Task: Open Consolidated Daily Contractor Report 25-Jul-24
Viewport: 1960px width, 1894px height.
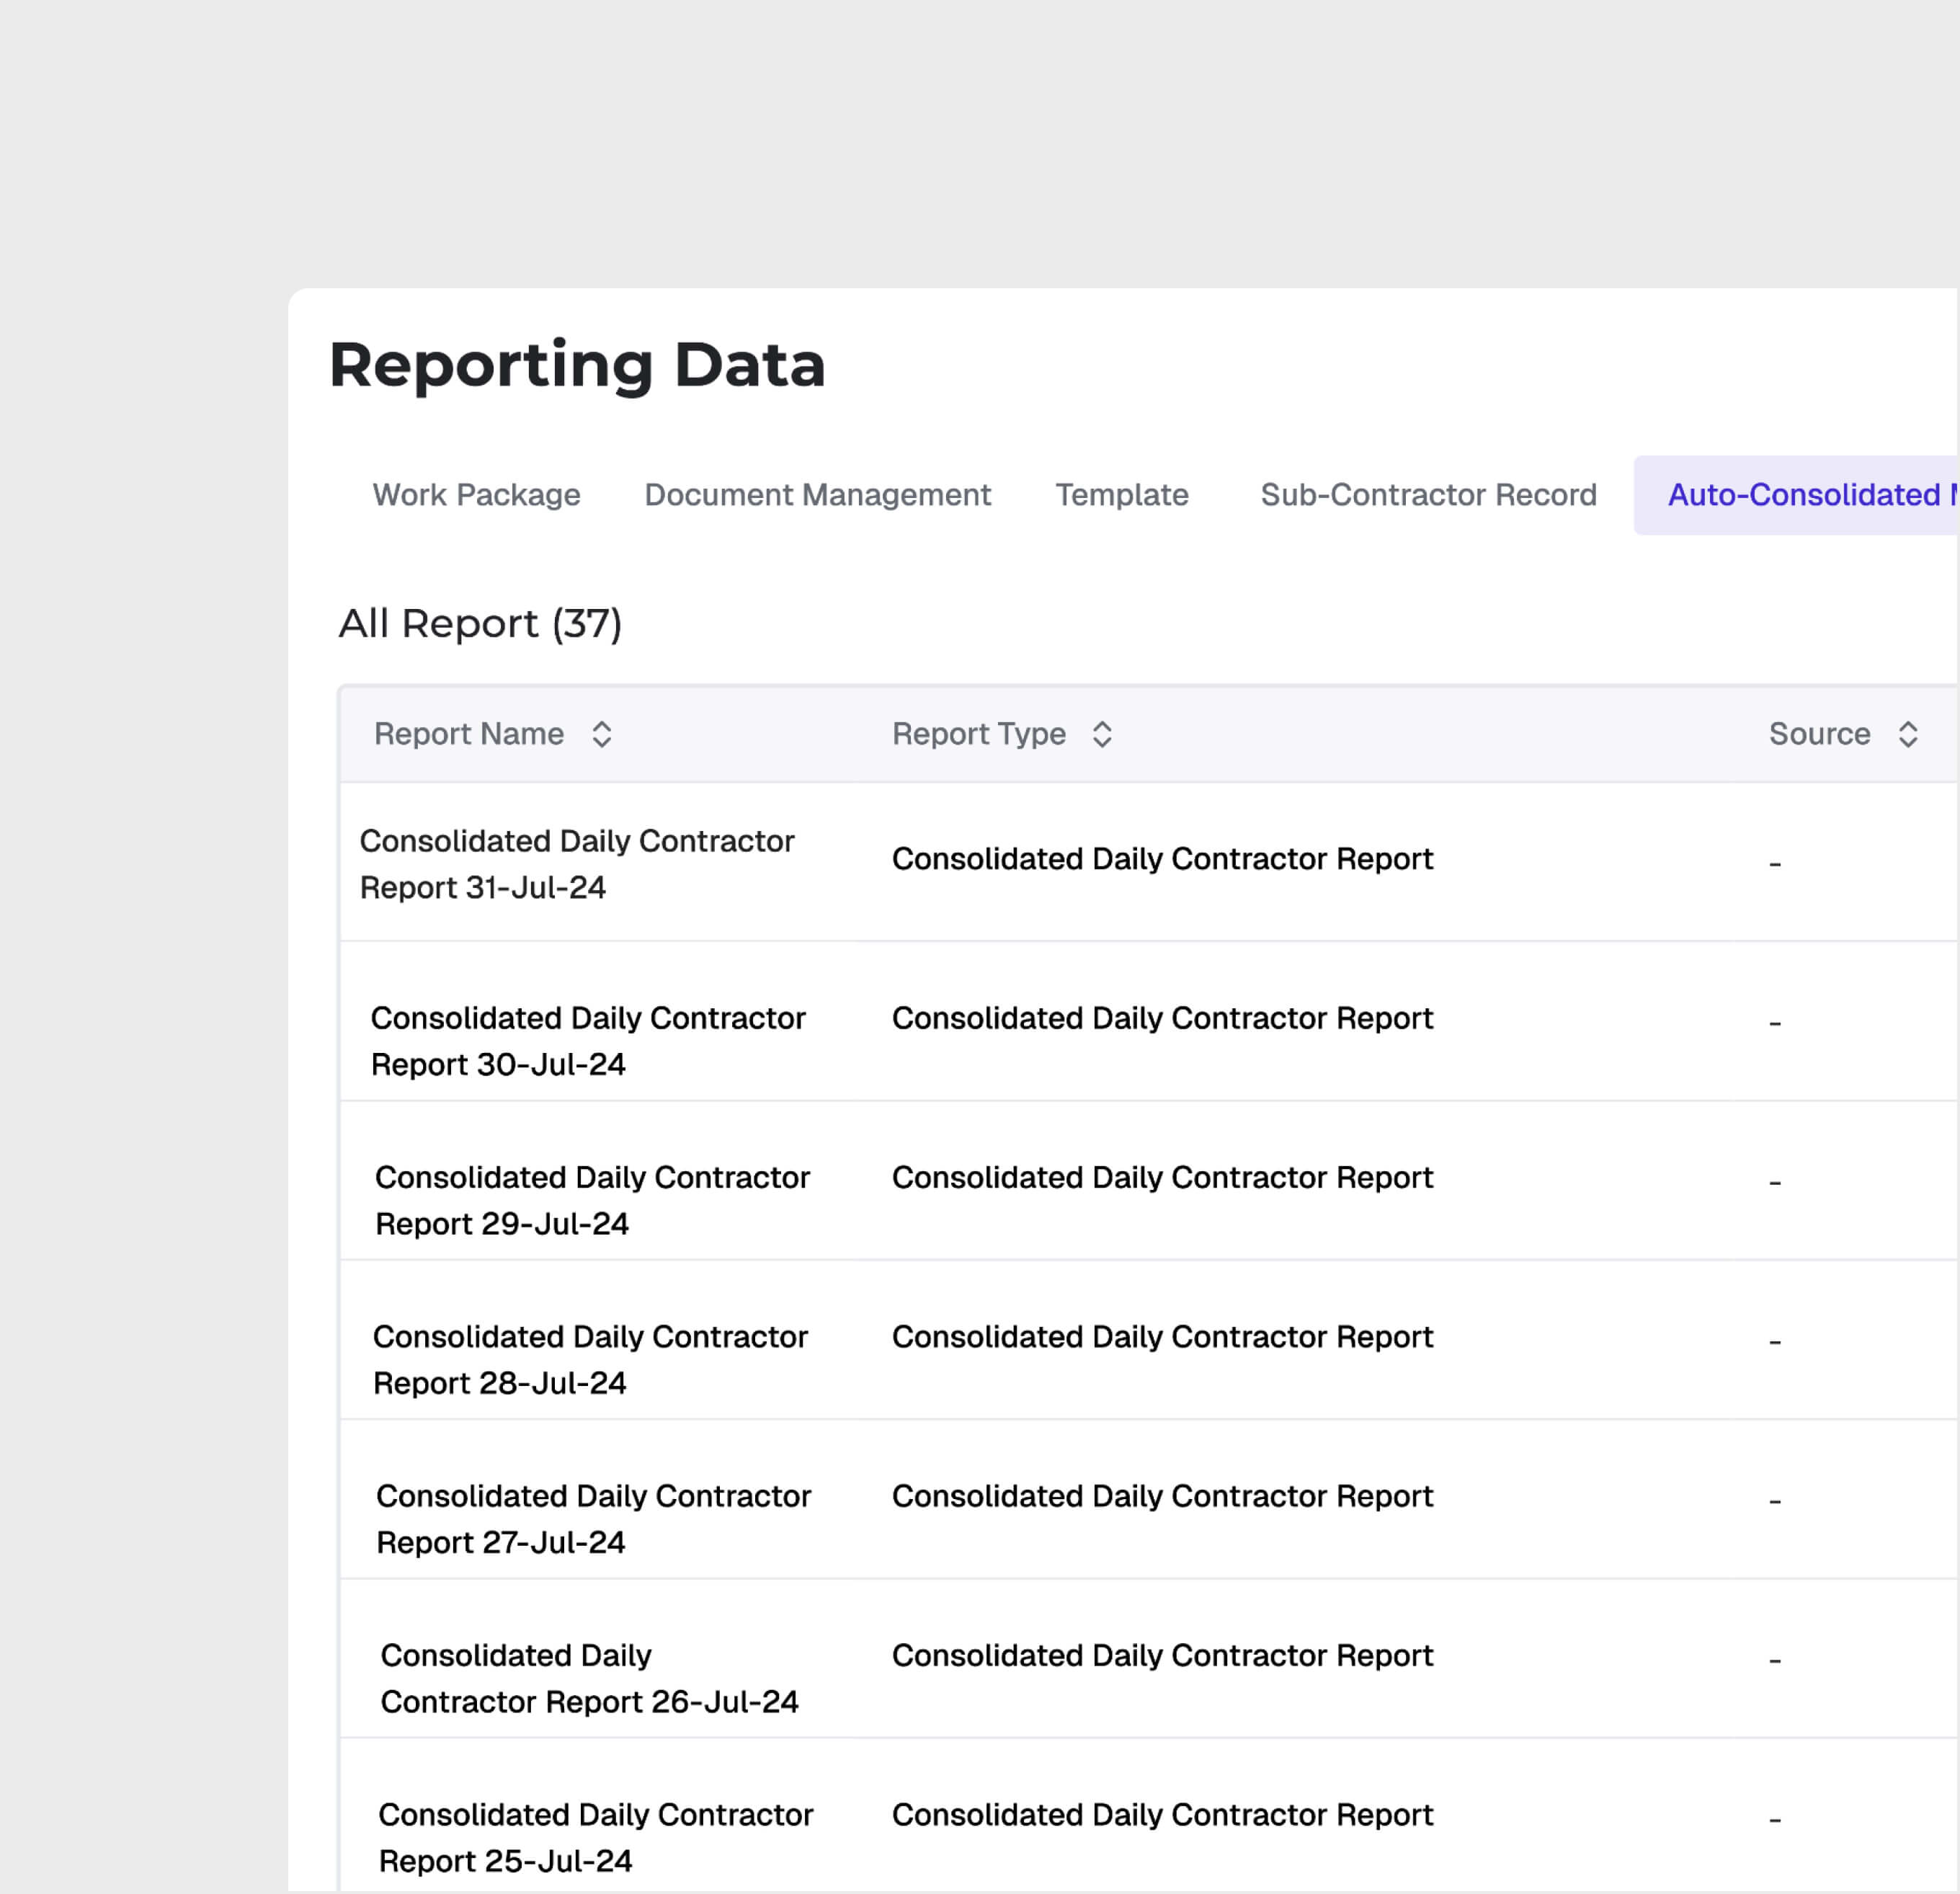Action: [595, 1837]
